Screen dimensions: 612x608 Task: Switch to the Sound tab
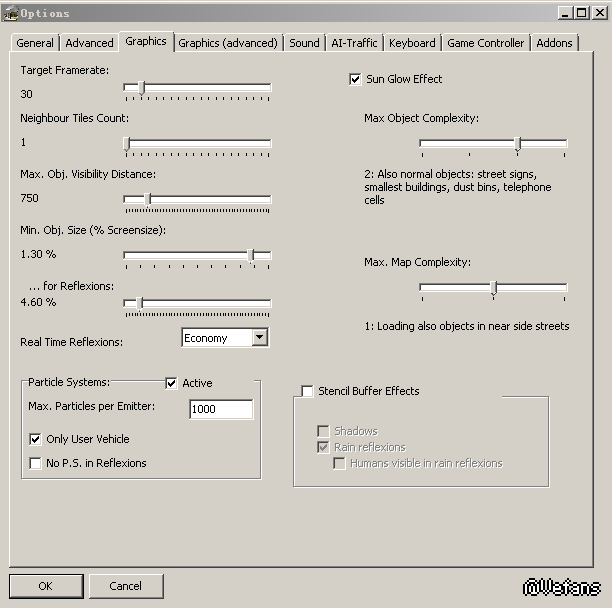(304, 43)
